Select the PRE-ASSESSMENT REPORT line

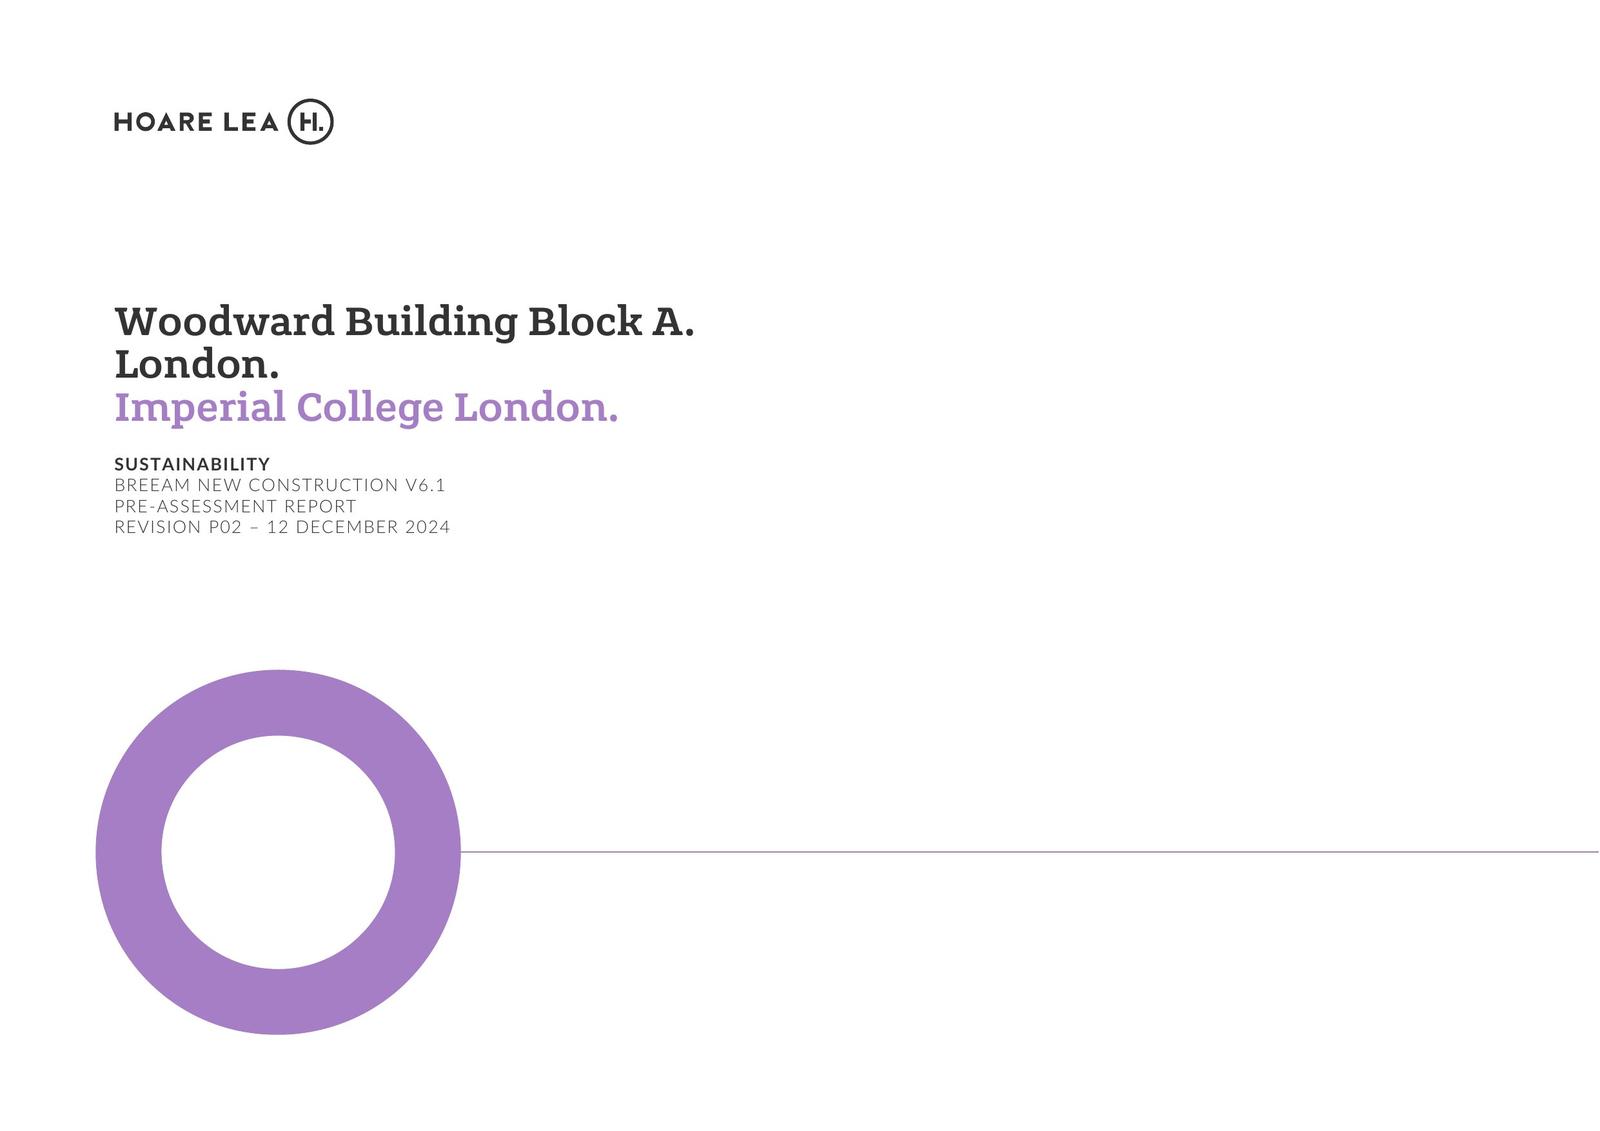235,506
